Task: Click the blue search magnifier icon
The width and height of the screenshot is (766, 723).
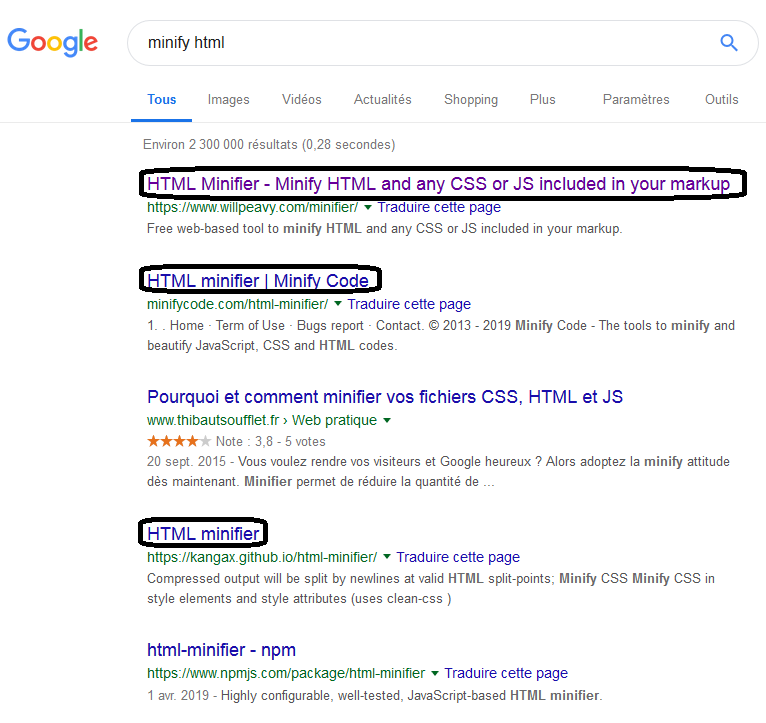Action: (x=728, y=43)
